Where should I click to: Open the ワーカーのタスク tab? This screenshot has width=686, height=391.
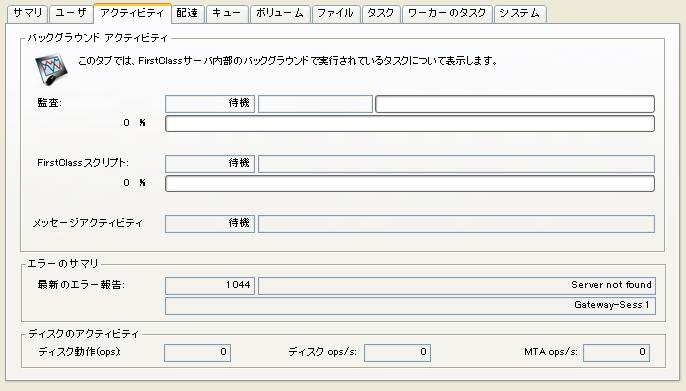click(447, 14)
